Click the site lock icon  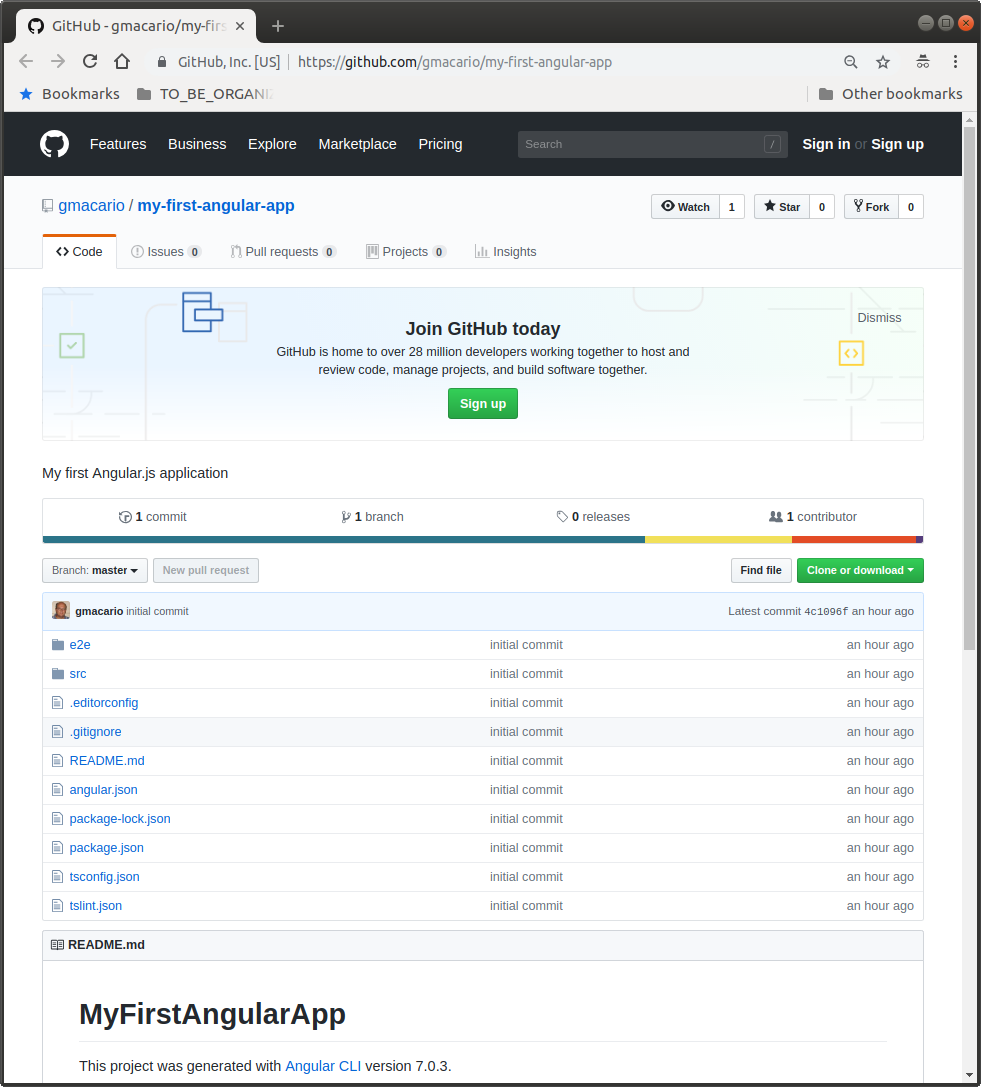(162, 62)
